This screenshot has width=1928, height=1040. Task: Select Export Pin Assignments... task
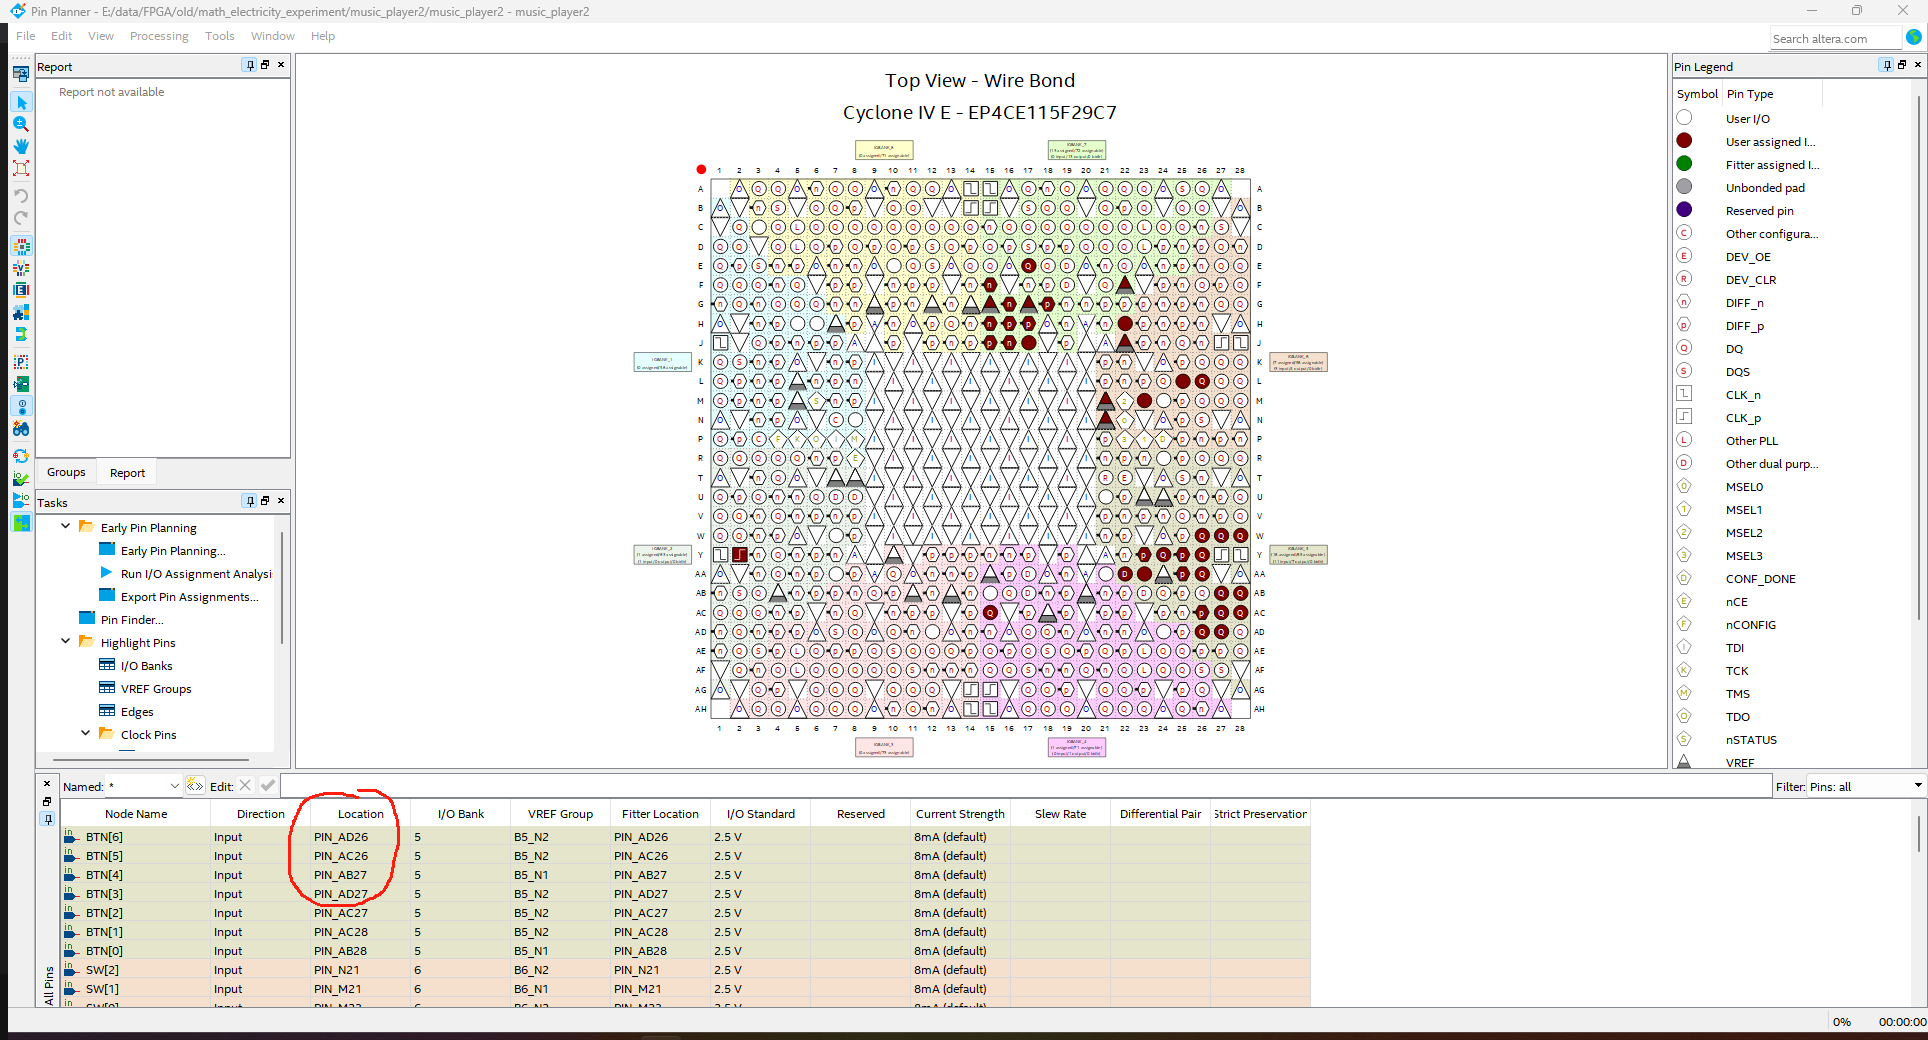point(190,597)
